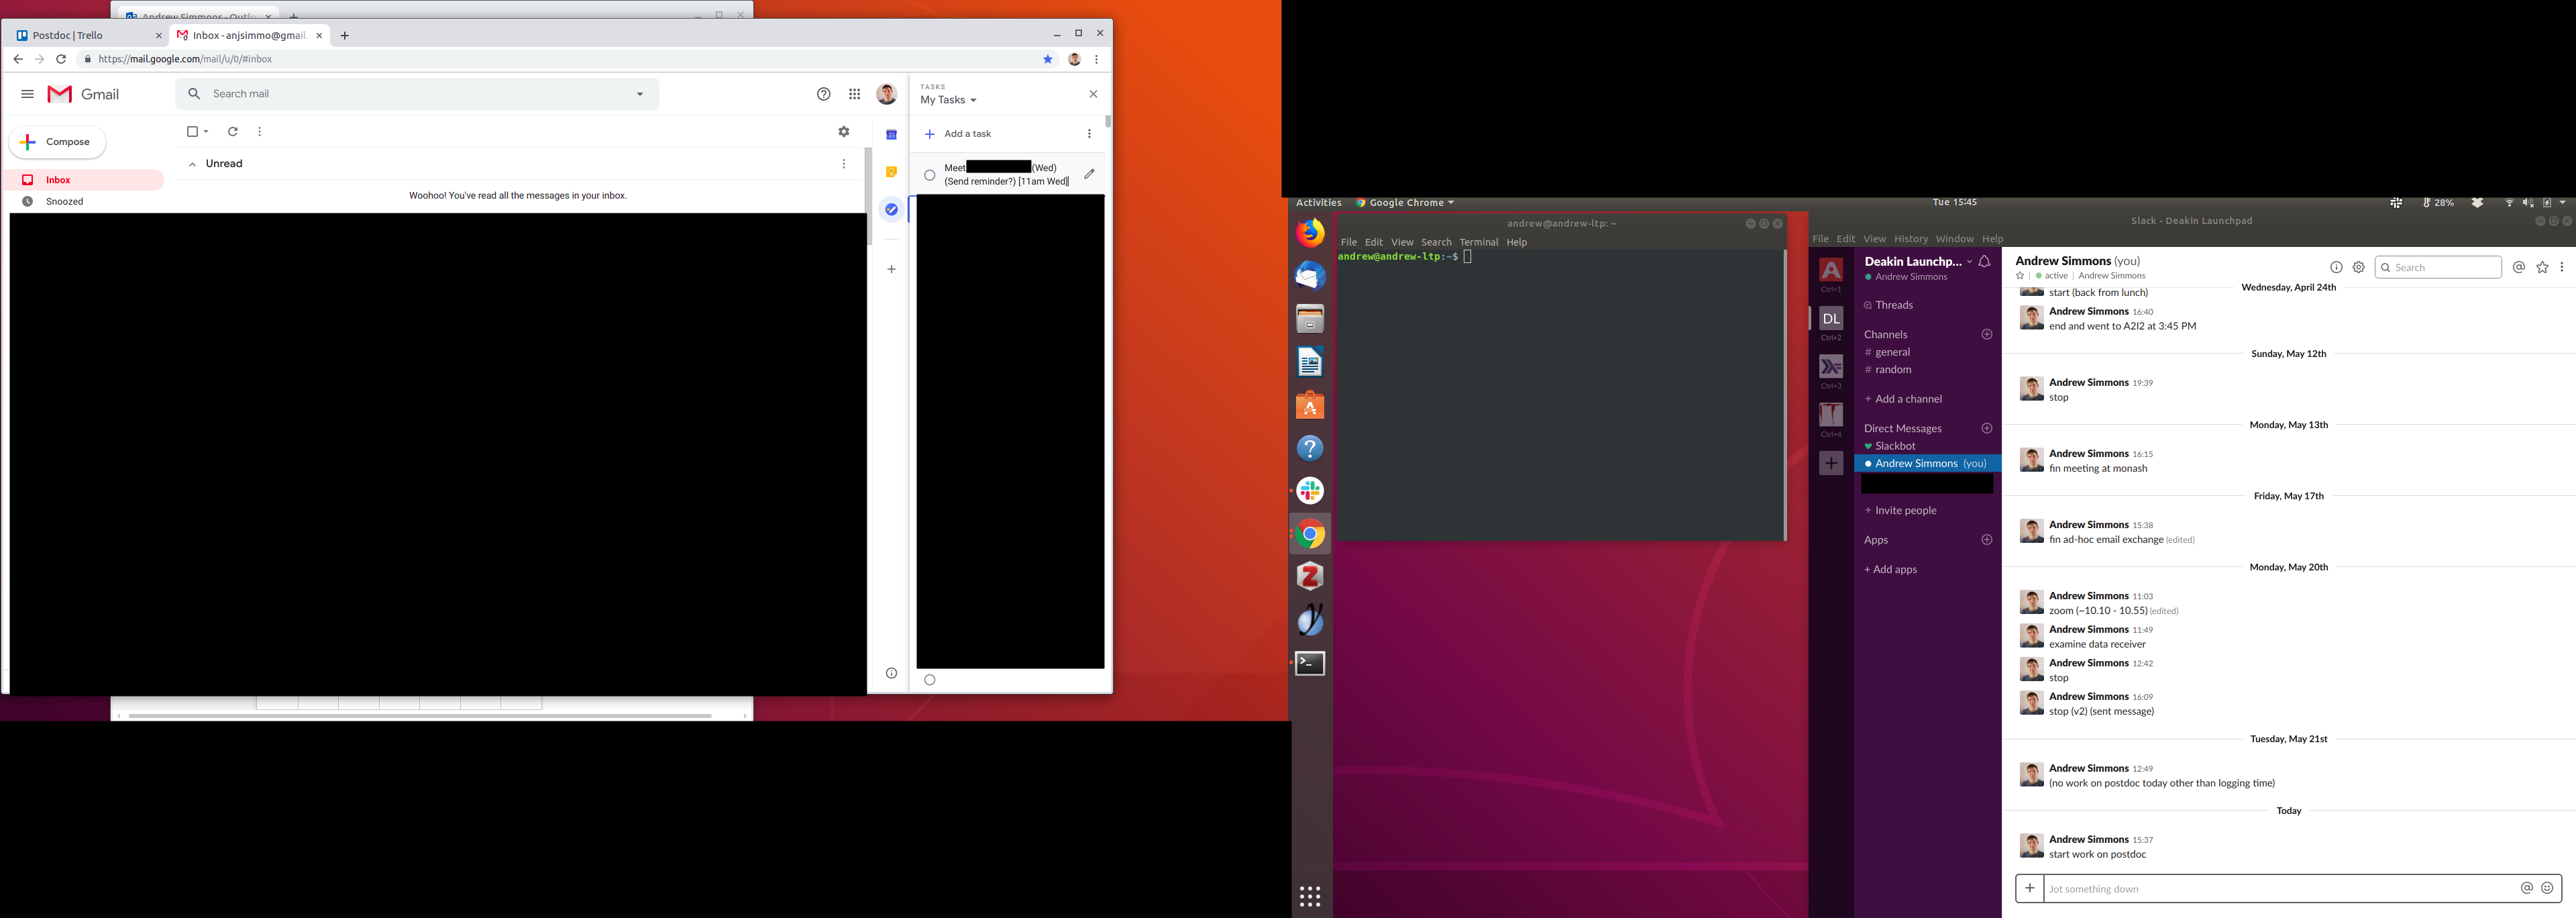2576x918 pixels.
Task: Mark the Meet task as complete
Action: coord(930,175)
